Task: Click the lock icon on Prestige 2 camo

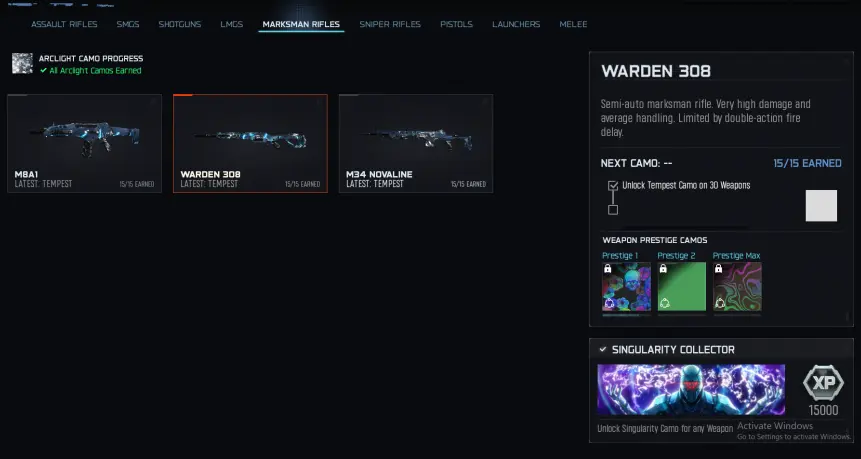Action: click(x=663, y=268)
